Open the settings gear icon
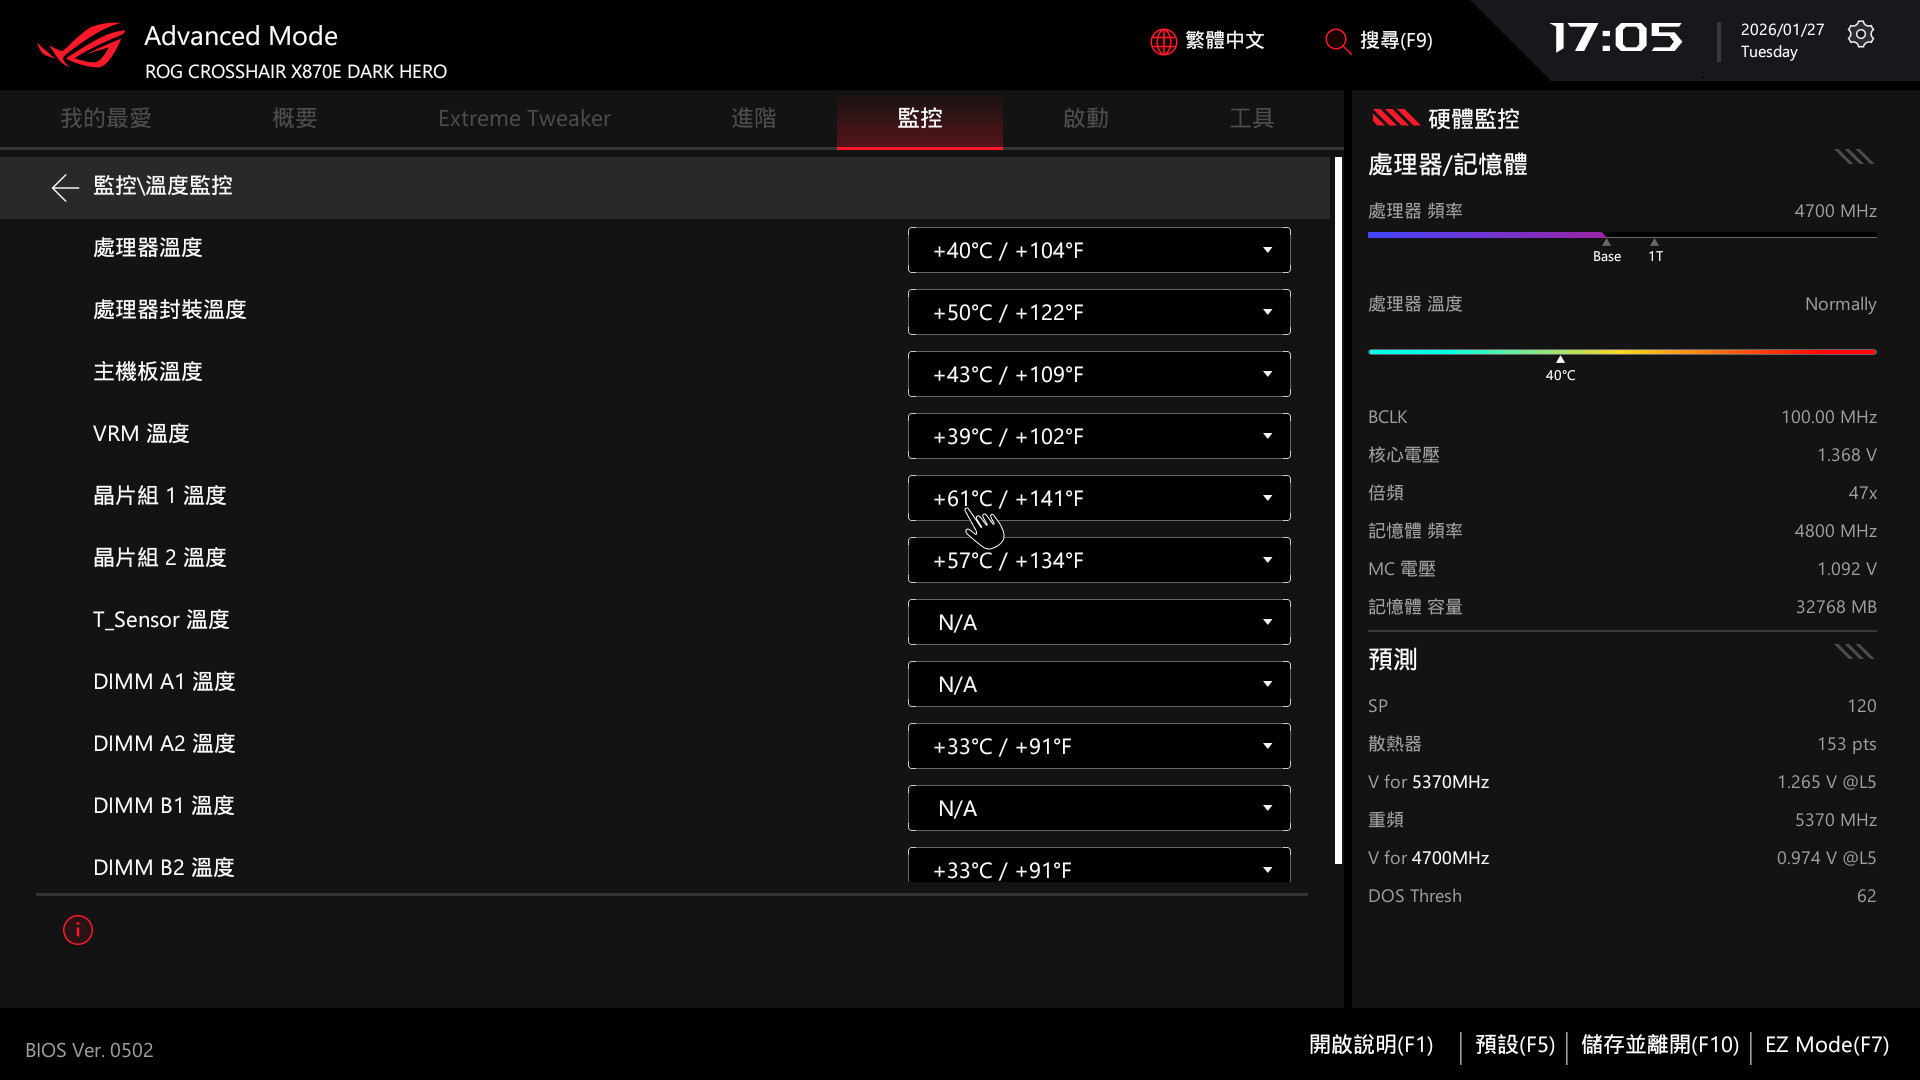 tap(1860, 35)
